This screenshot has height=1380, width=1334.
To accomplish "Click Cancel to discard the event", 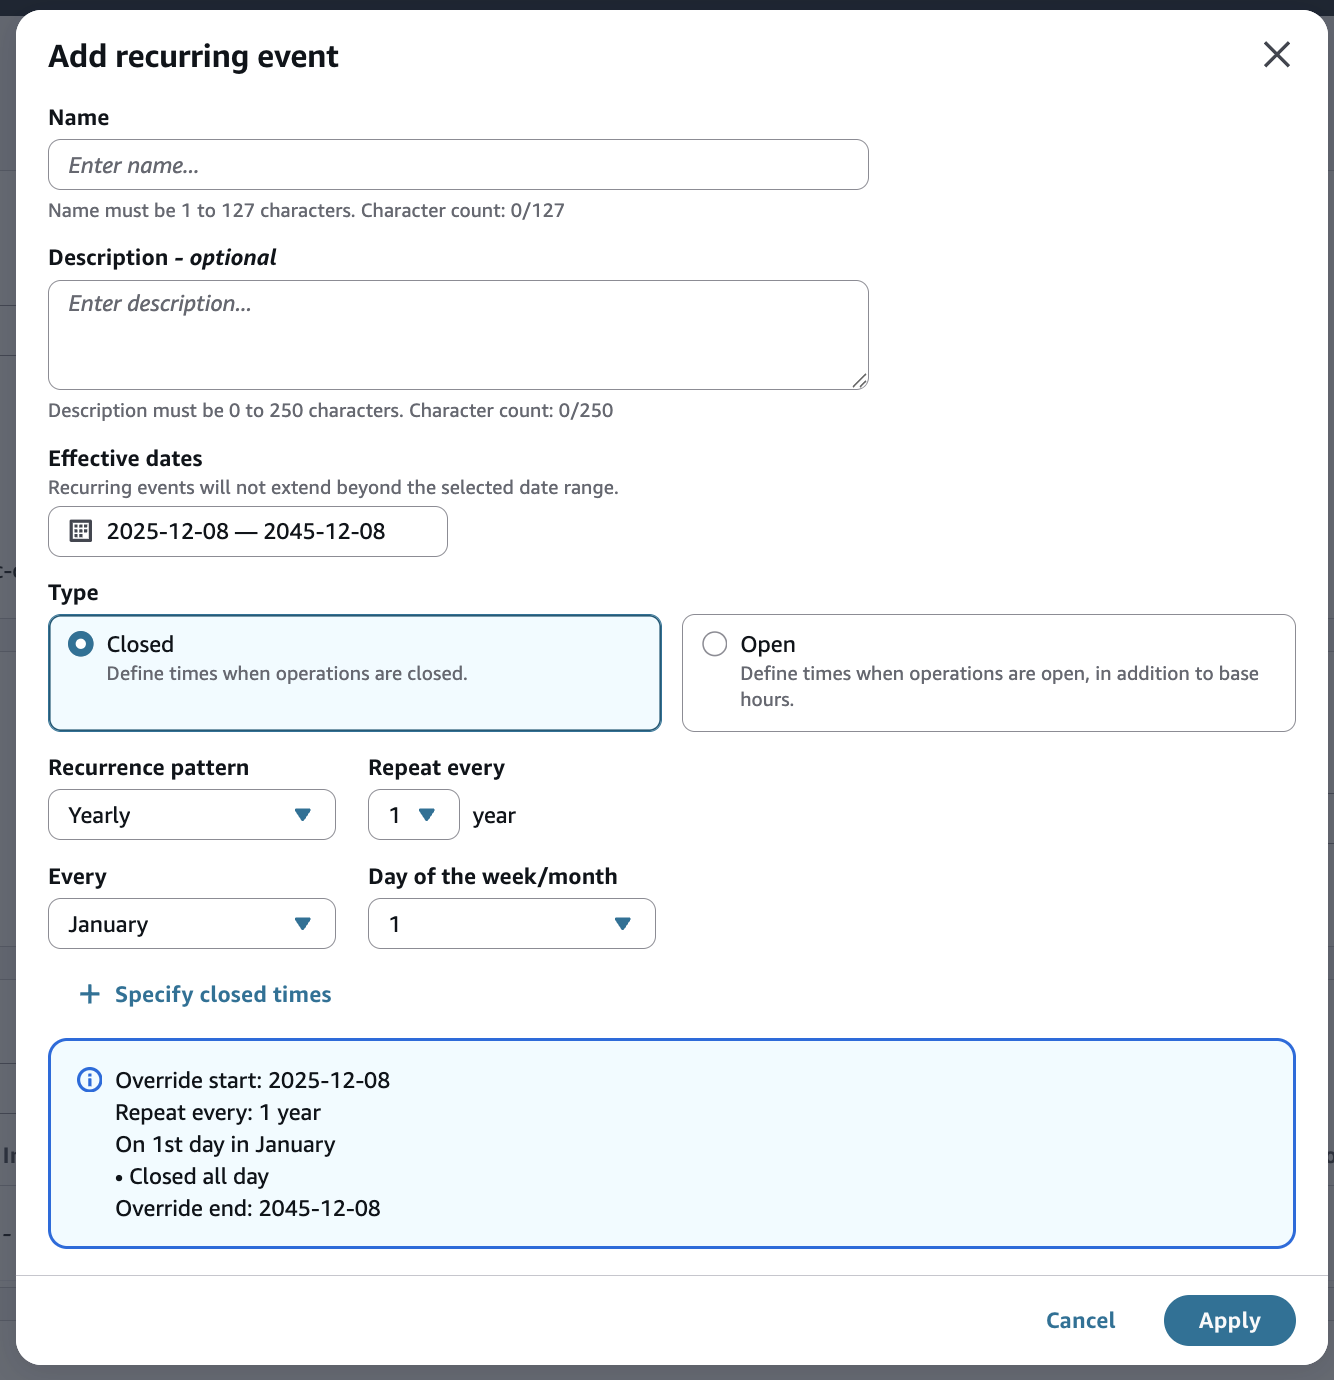I will pos(1080,1321).
